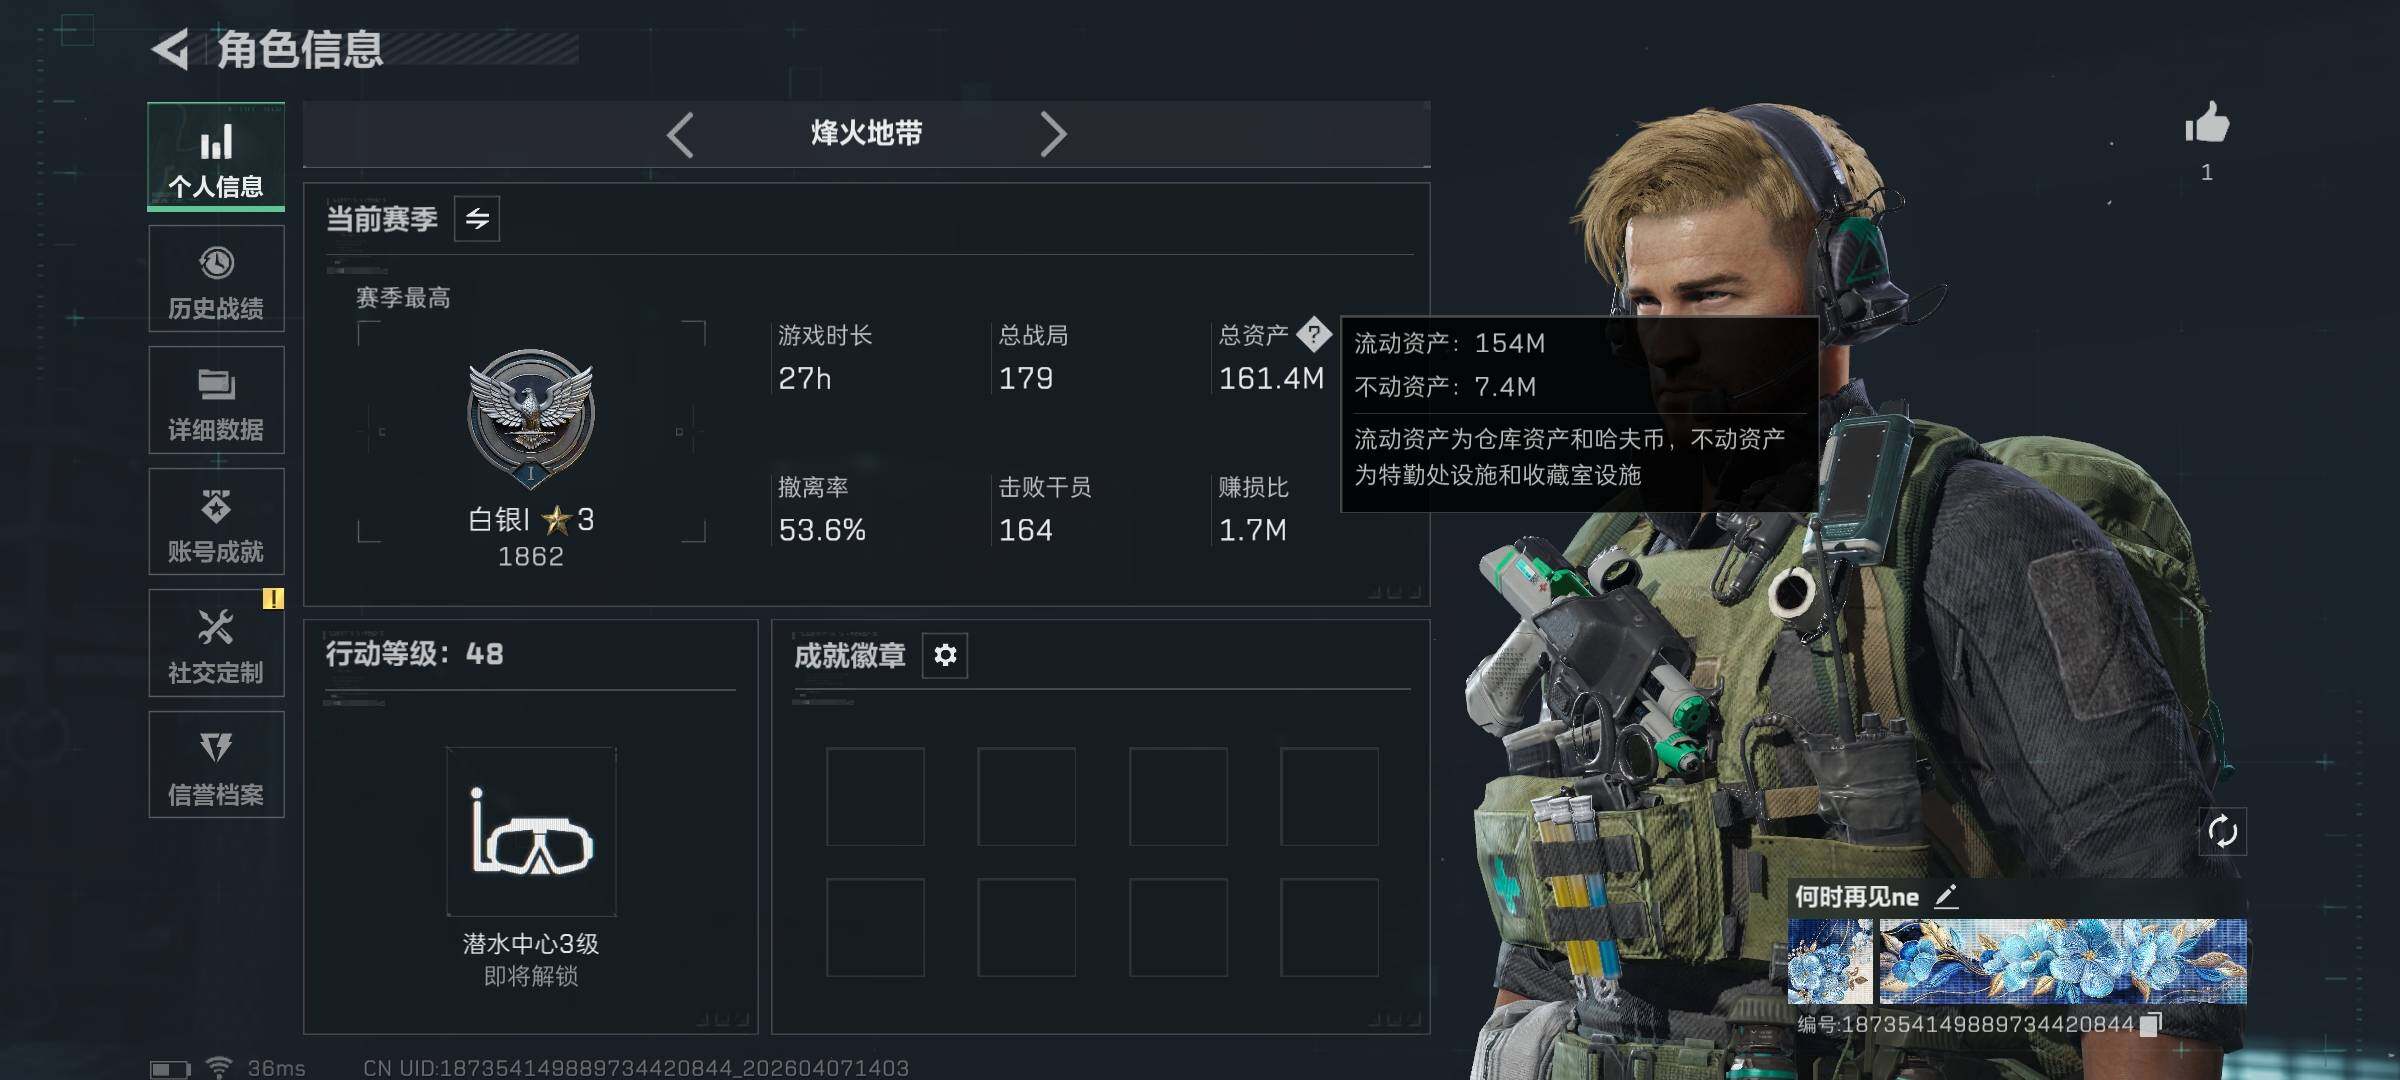Open the 个人信息 tab
Screen dimensions: 2400x1080
216,157
